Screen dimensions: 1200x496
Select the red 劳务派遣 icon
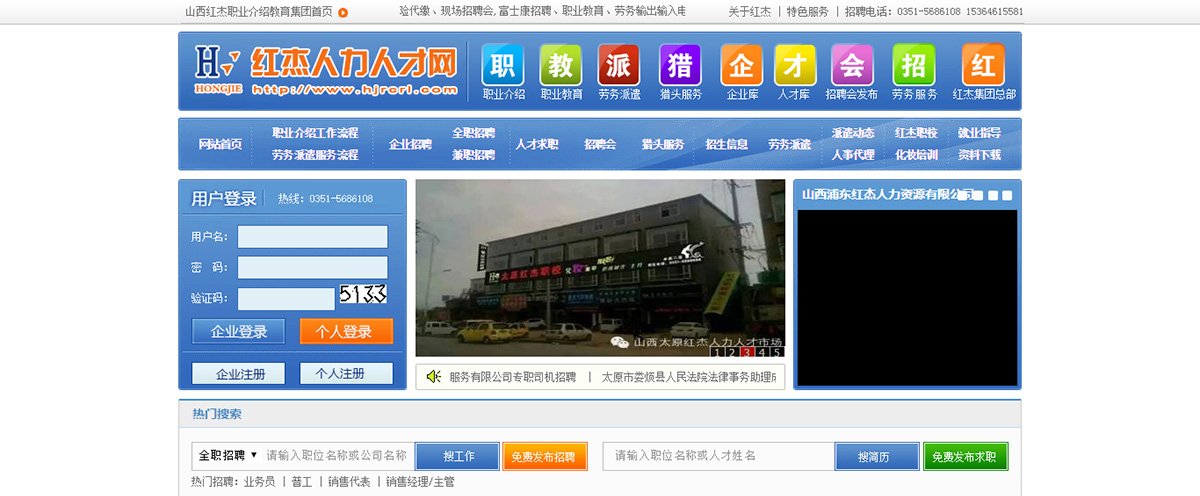tap(619, 66)
